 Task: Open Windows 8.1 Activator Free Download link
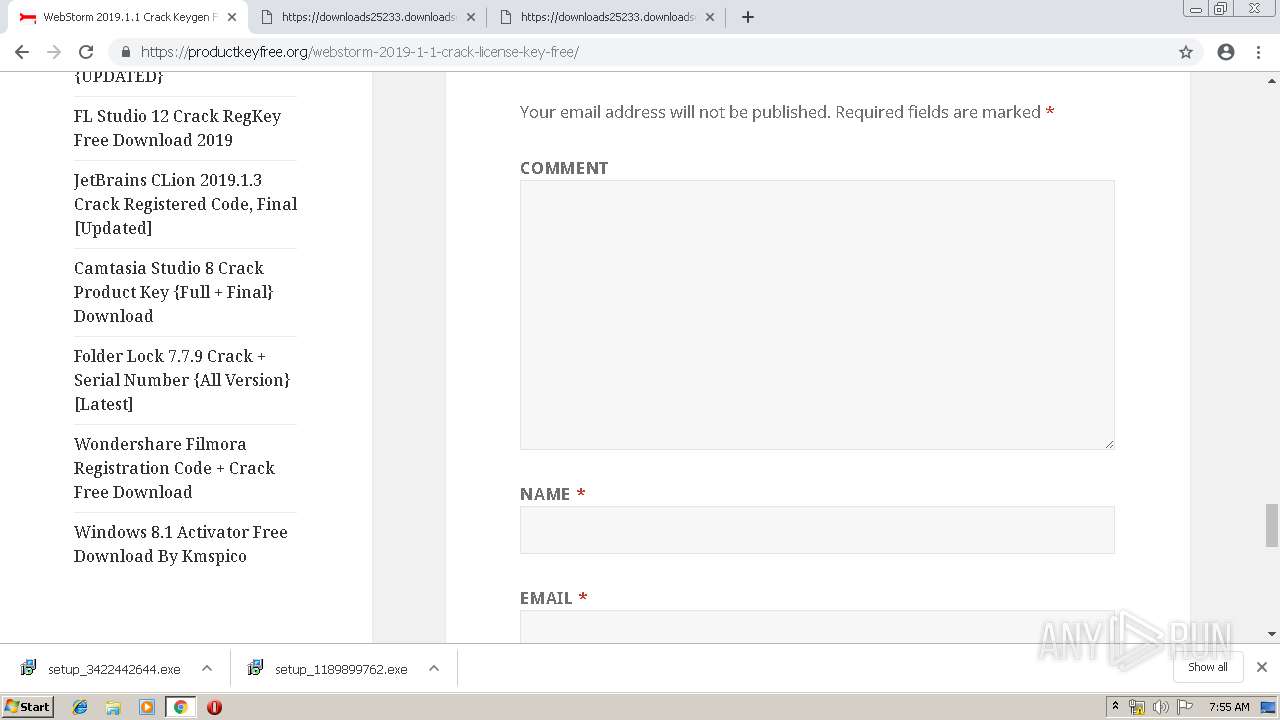(180, 544)
